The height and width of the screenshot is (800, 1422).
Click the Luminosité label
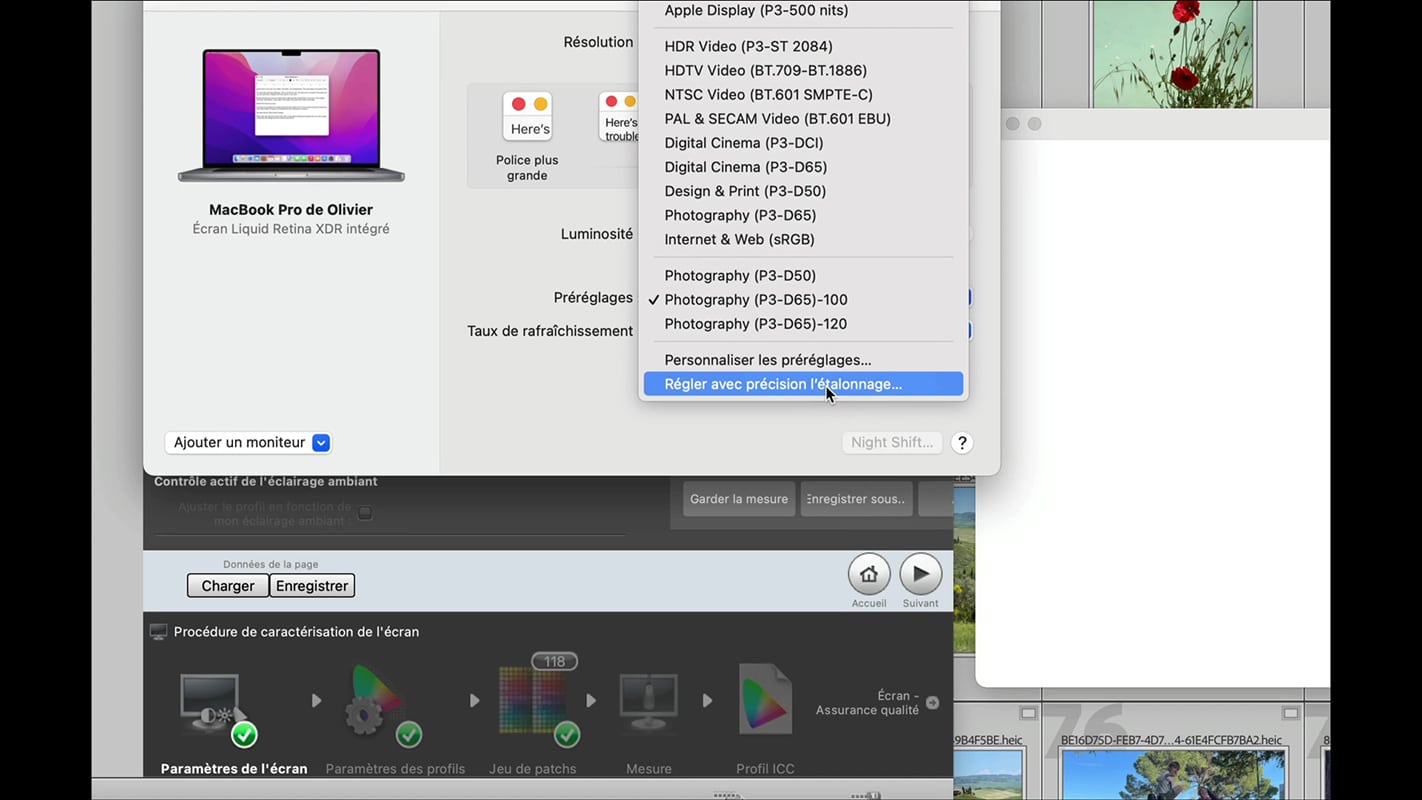[597, 234]
